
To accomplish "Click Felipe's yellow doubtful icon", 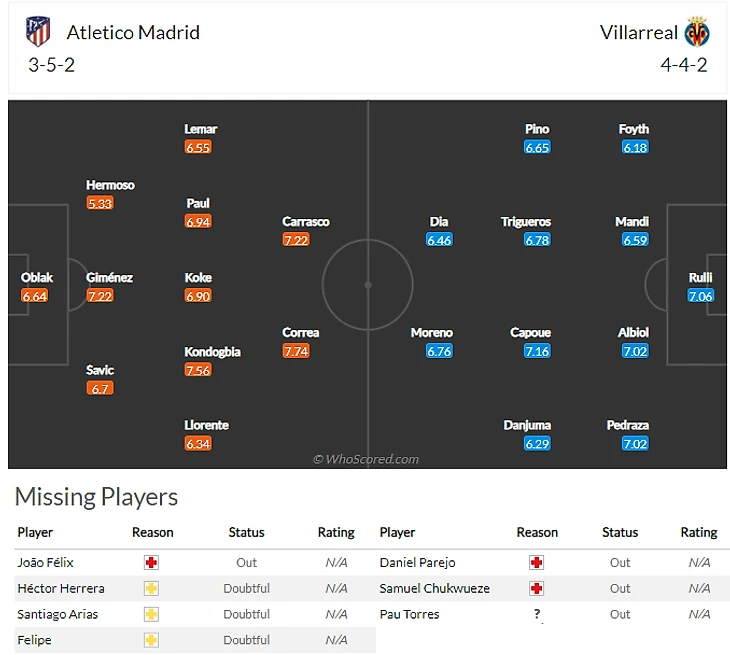I will tap(152, 640).
